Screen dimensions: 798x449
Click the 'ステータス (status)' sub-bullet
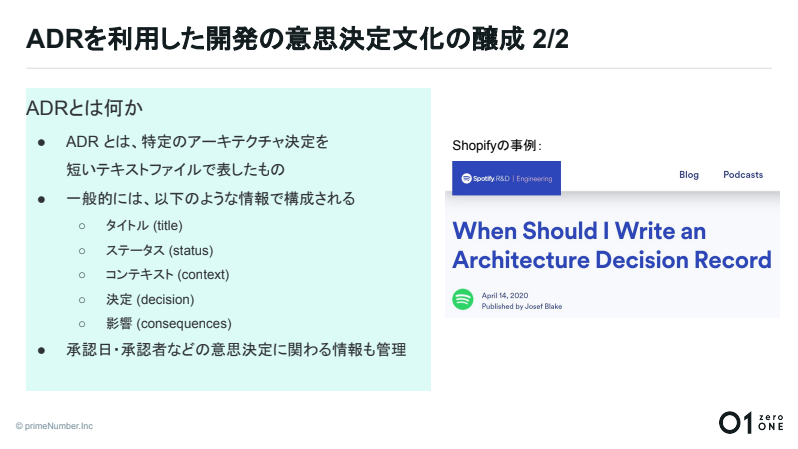pyautogui.click(x=159, y=250)
